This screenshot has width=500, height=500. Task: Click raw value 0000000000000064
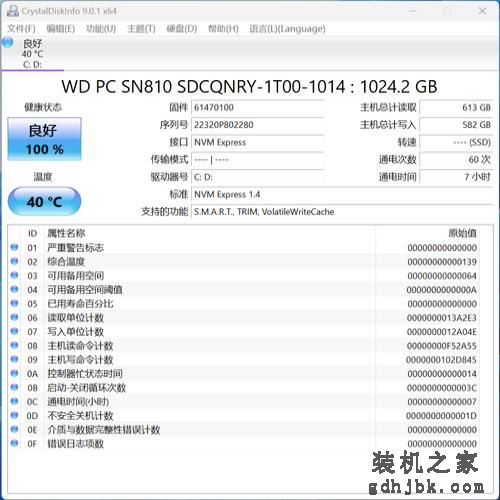coord(442,276)
